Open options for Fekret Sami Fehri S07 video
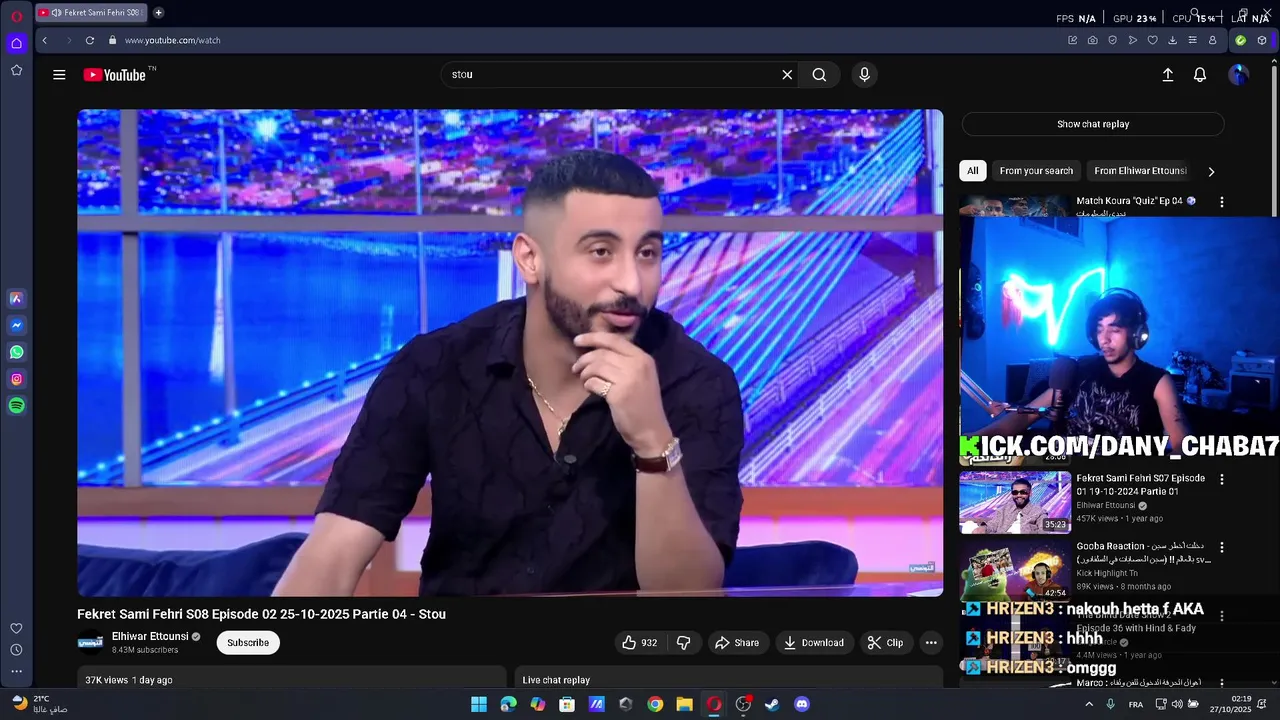The width and height of the screenshot is (1280, 720). 1221,479
